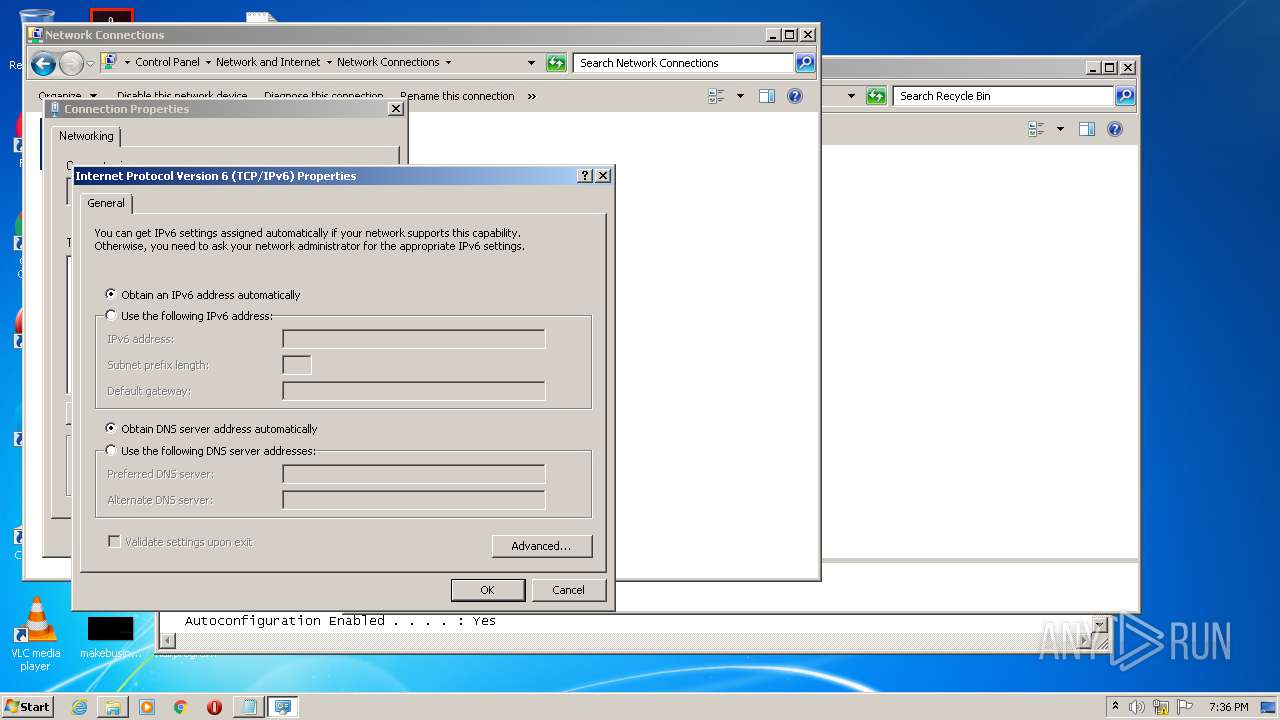Expand dropdown after Network Connections breadcrumb

coord(448,62)
